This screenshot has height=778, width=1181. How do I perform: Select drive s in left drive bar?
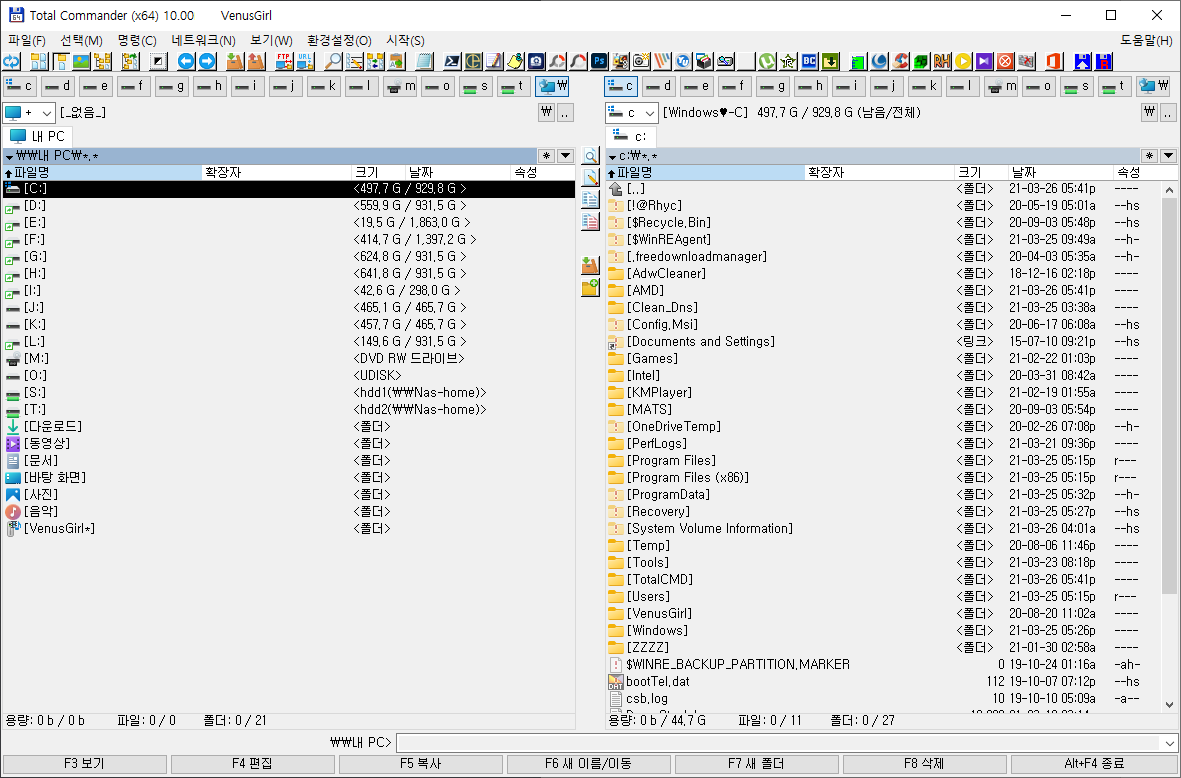click(476, 87)
